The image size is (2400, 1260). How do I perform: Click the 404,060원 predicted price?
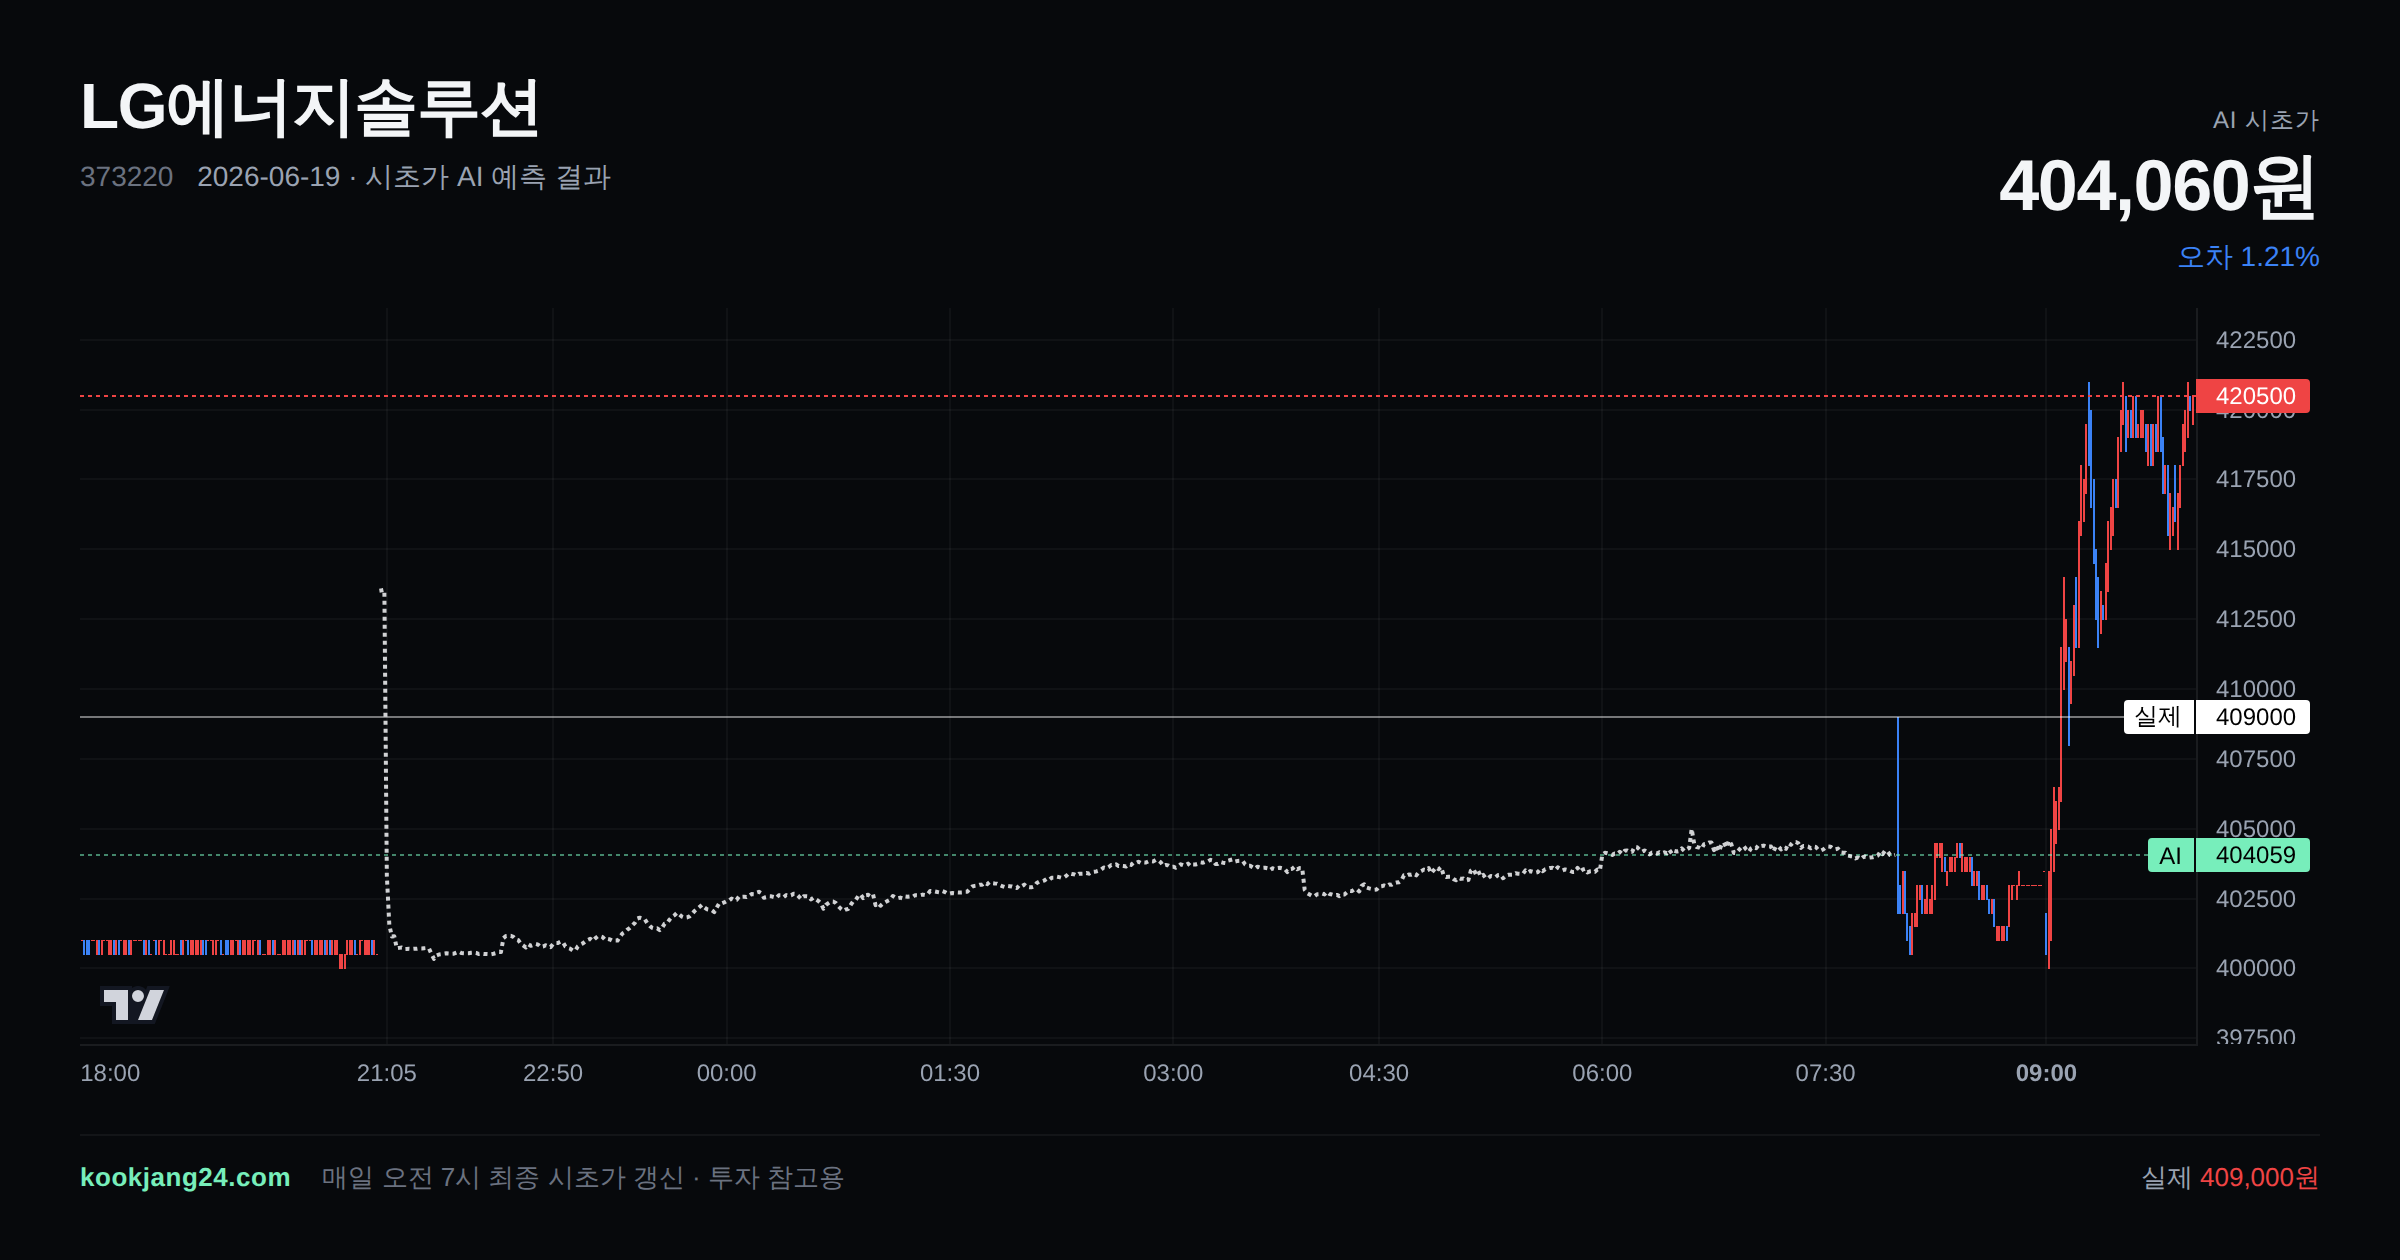coord(2158,187)
